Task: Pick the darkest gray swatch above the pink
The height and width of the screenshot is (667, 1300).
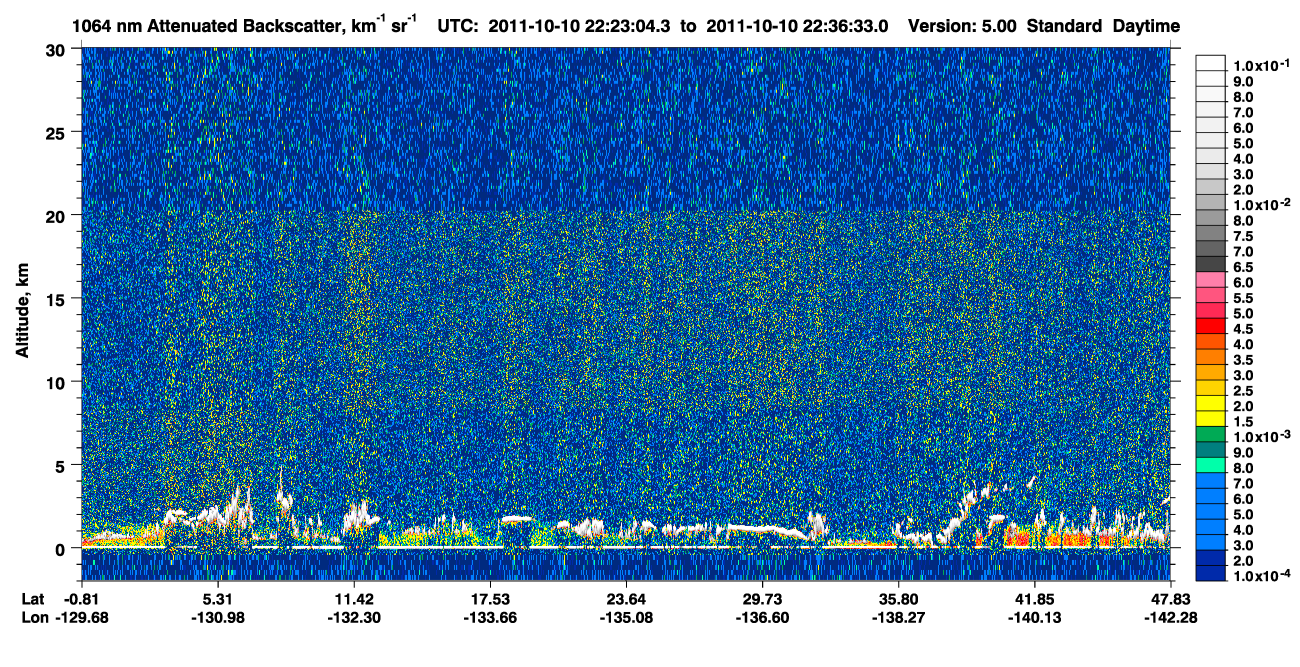Action: tap(1211, 264)
